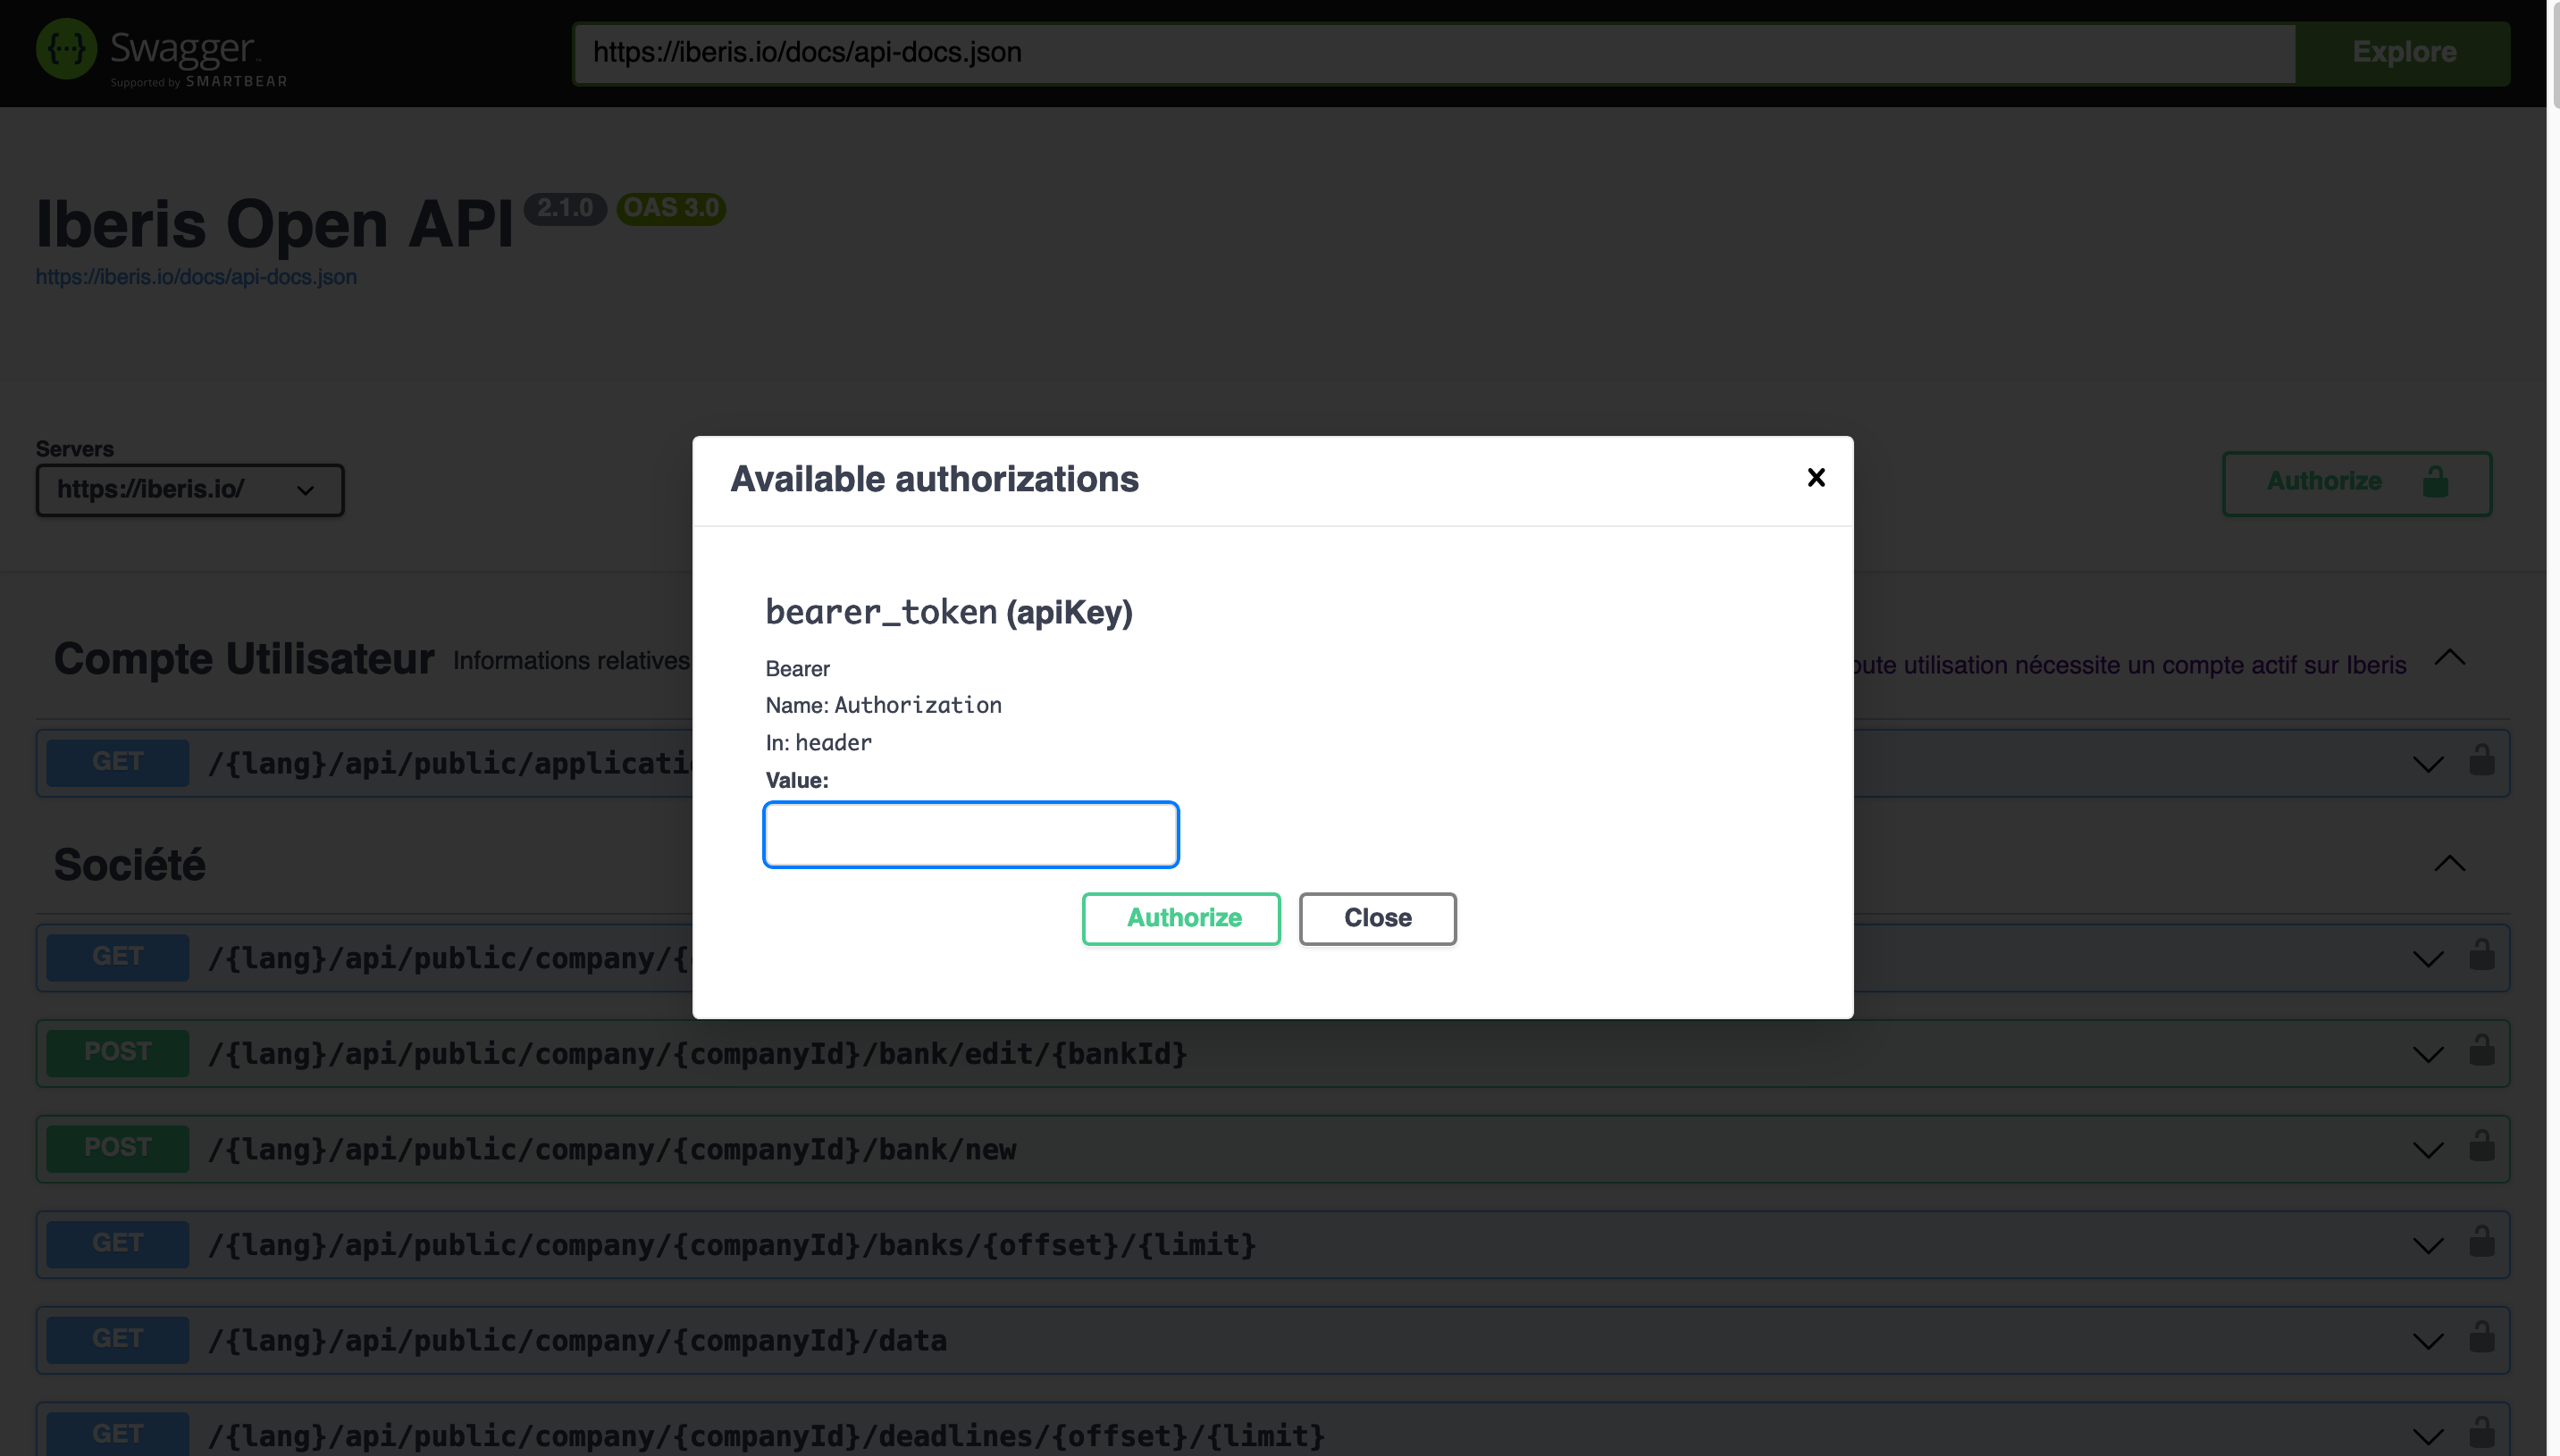The height and width of the screenshot is (1456, 2560).
Task: Click the lock icon on first GET company row
Action: (x=2481, y=955)
